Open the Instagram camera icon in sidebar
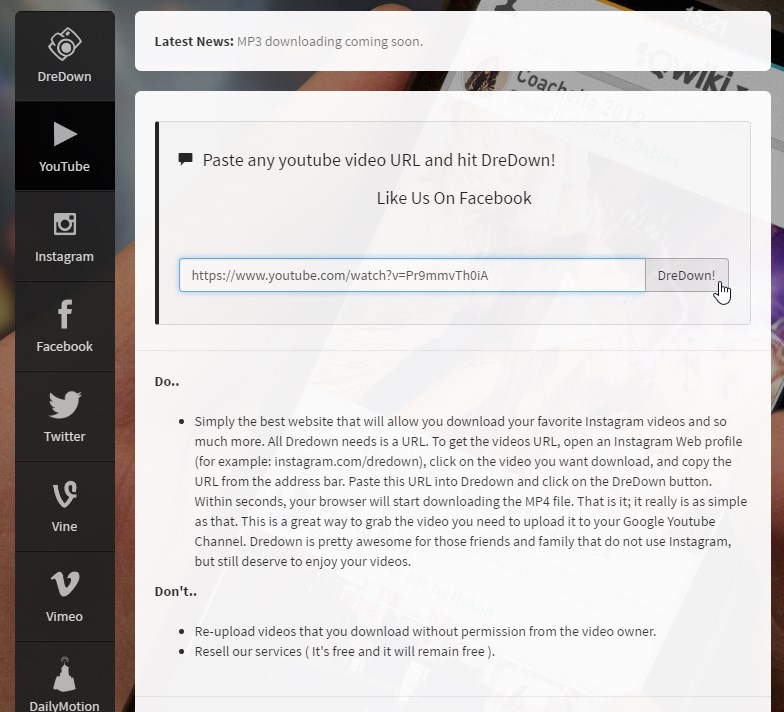The image size is (784, 712). click(x=64, y=224)
